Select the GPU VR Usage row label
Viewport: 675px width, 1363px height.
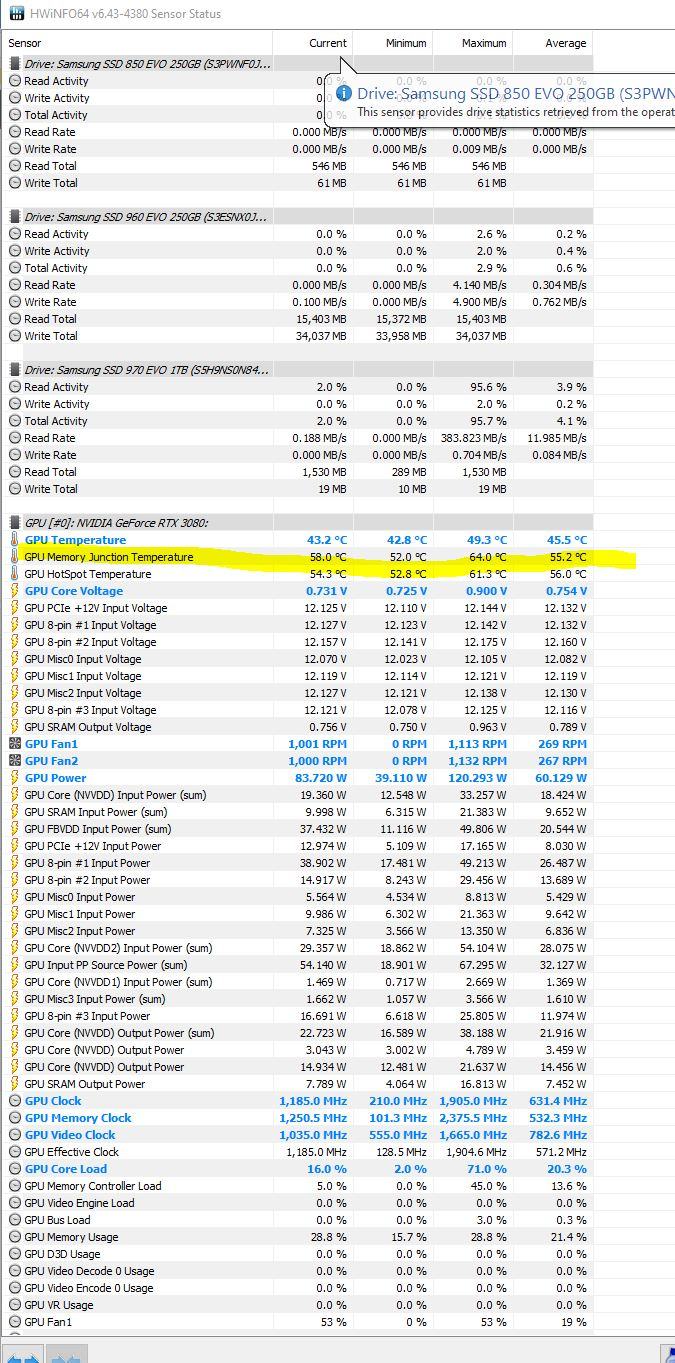point(58,1305)
